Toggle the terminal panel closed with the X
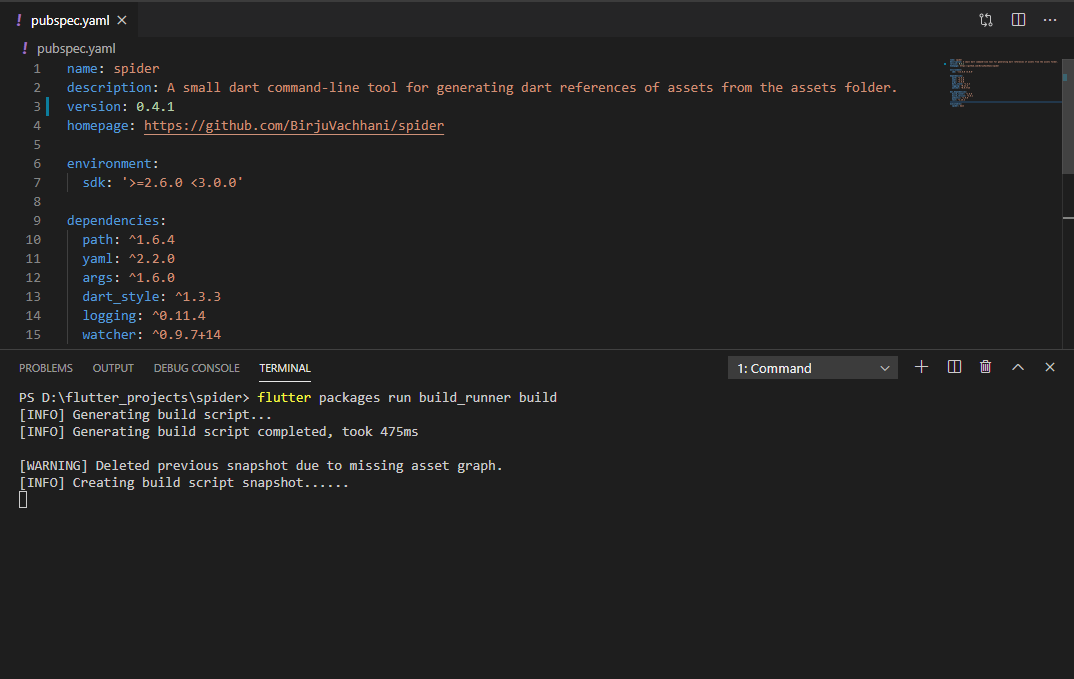 1049,367
